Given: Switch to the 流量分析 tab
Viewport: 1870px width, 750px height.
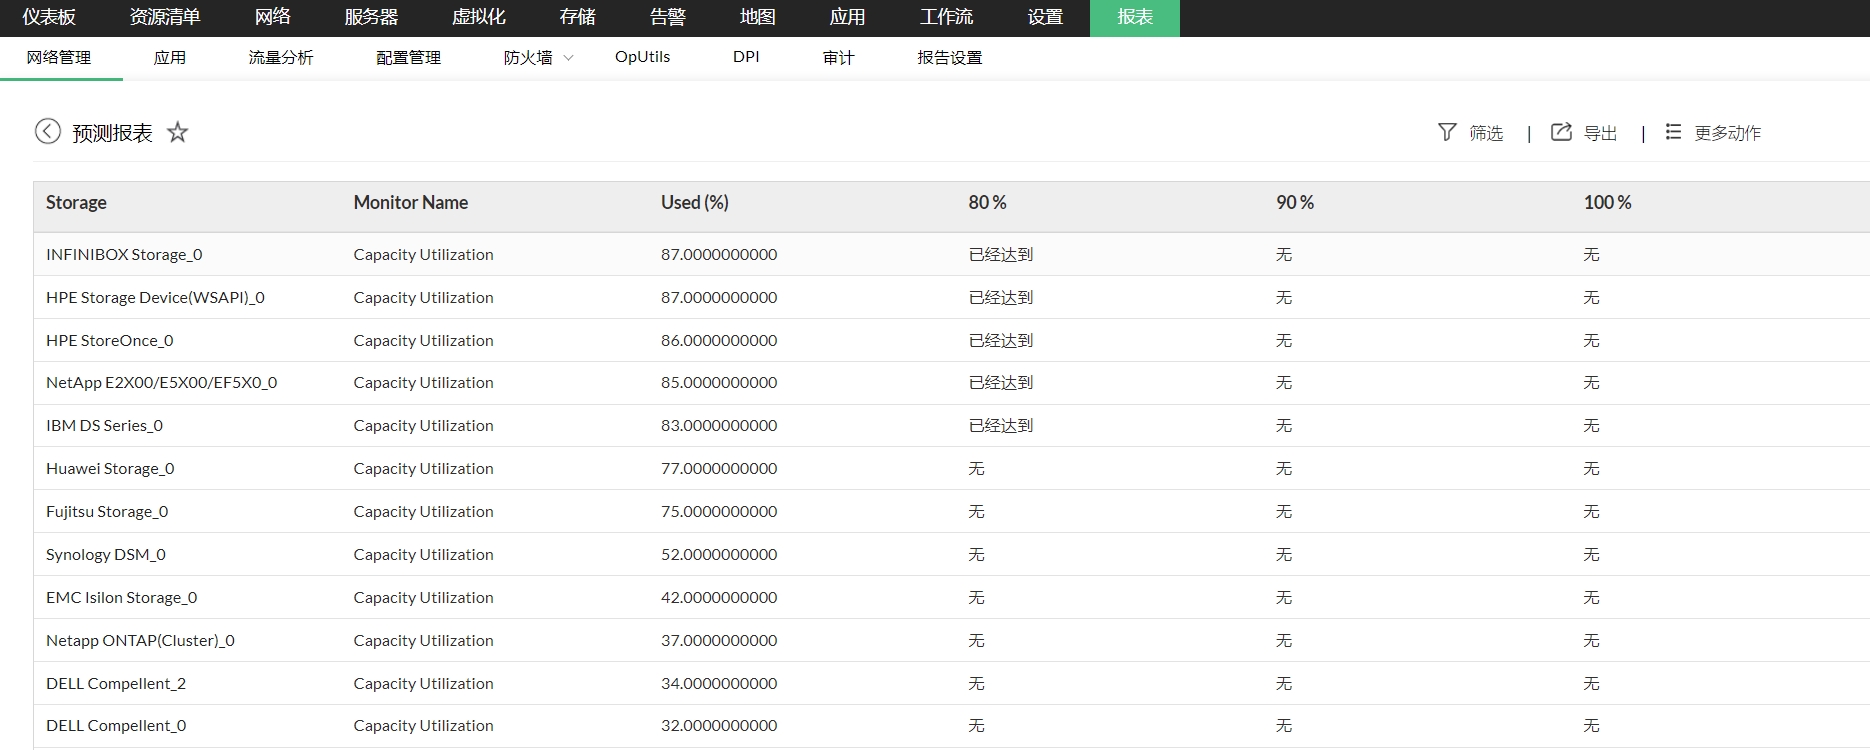Looking at the screenshot, I should 281,58.
